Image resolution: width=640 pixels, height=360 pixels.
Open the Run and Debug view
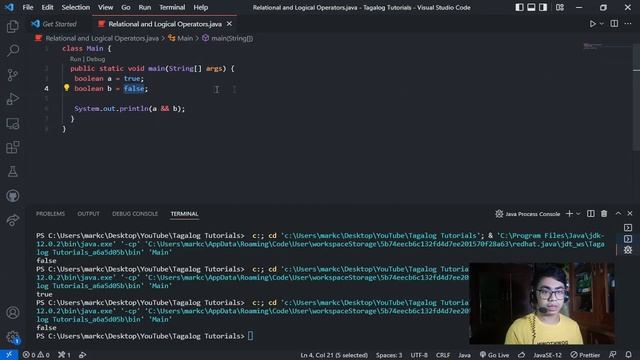tap(13, 99)
